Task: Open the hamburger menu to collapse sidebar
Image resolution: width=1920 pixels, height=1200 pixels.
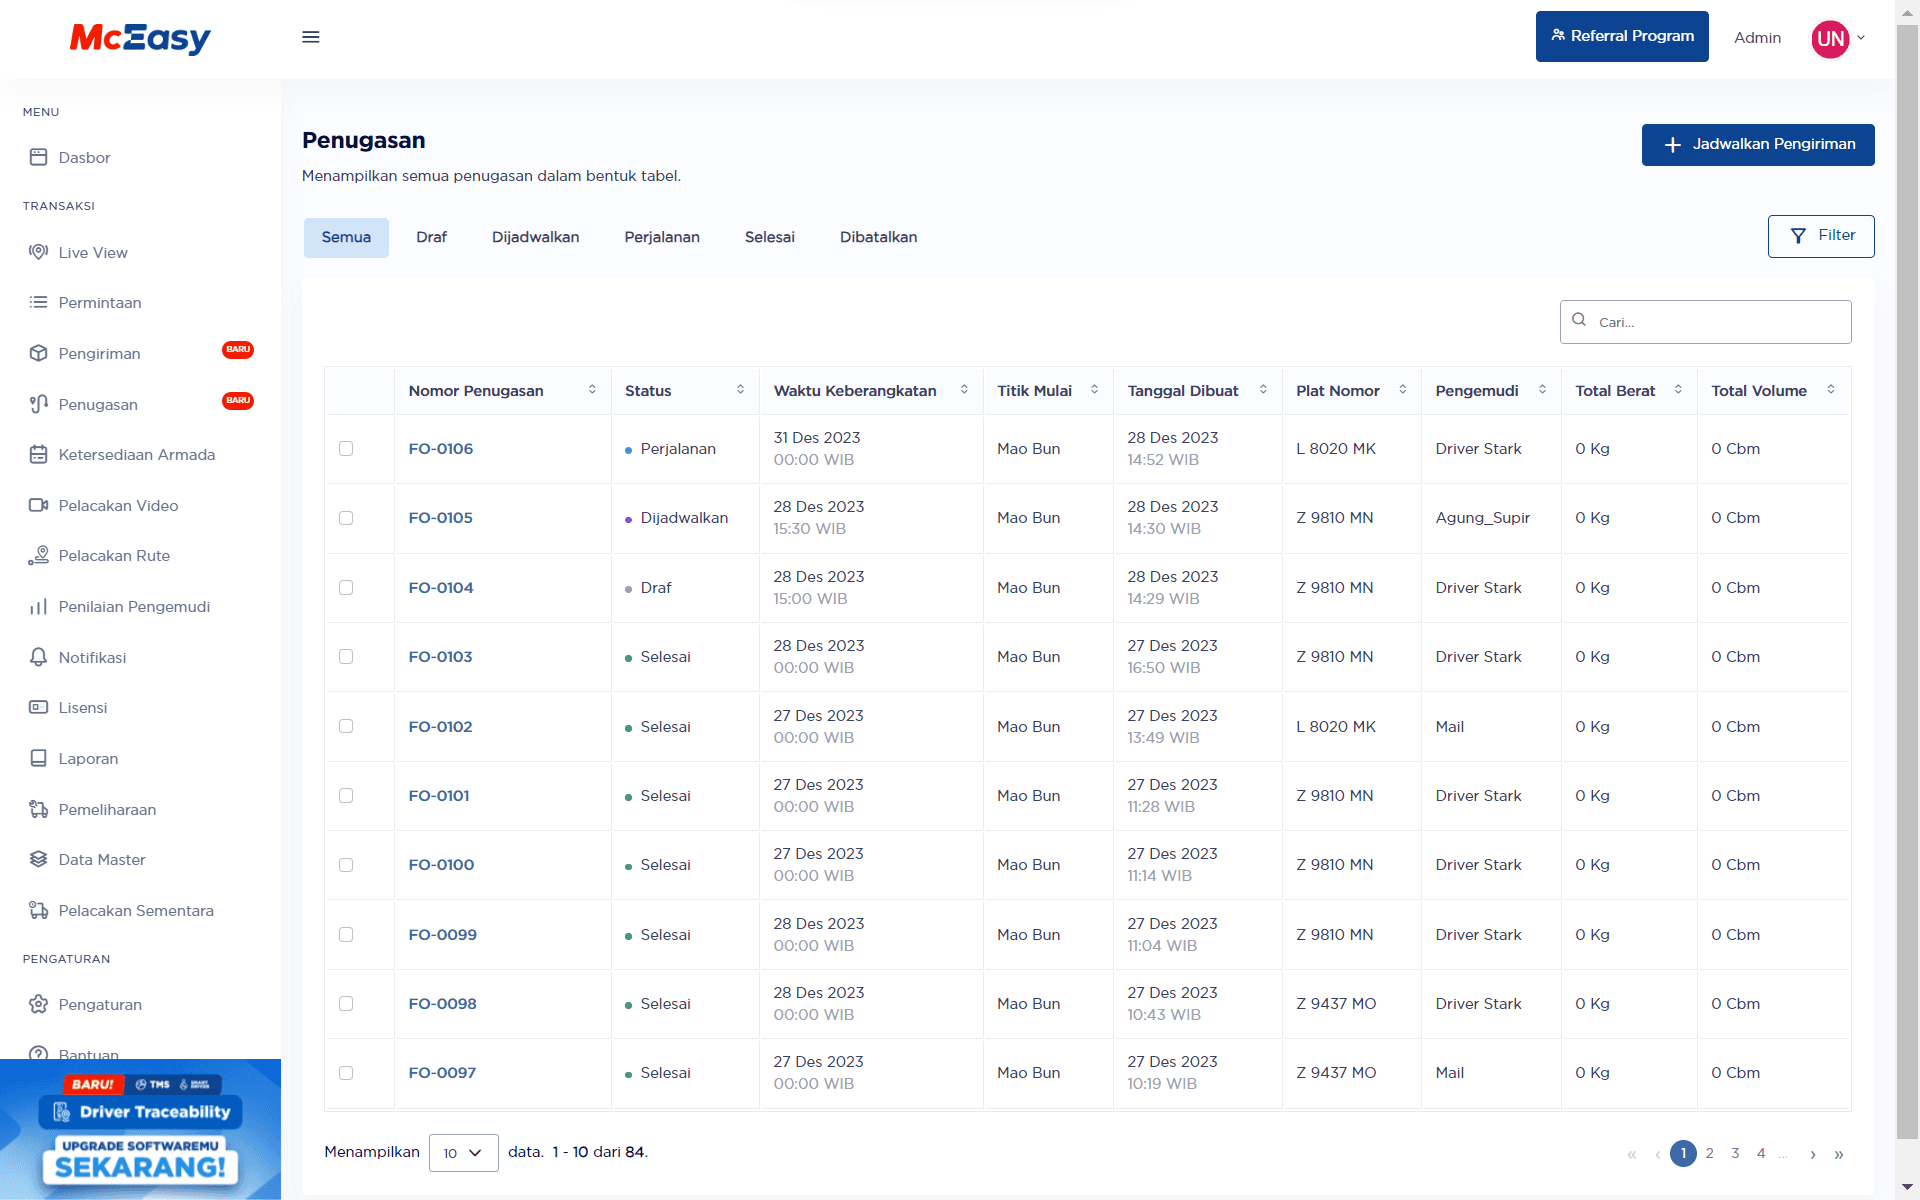Action: tap(311, 37)
